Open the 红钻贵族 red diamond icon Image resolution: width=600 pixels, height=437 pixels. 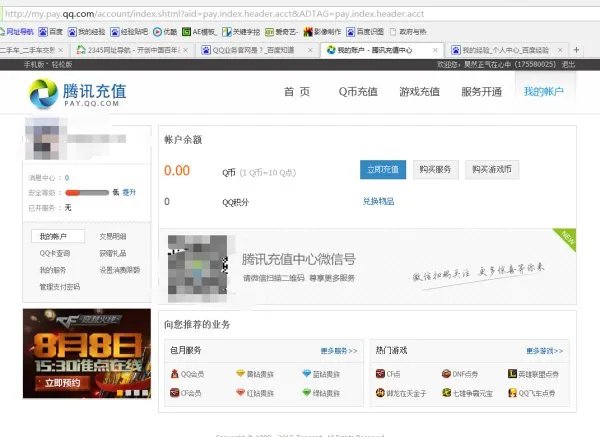pos(240,393)
